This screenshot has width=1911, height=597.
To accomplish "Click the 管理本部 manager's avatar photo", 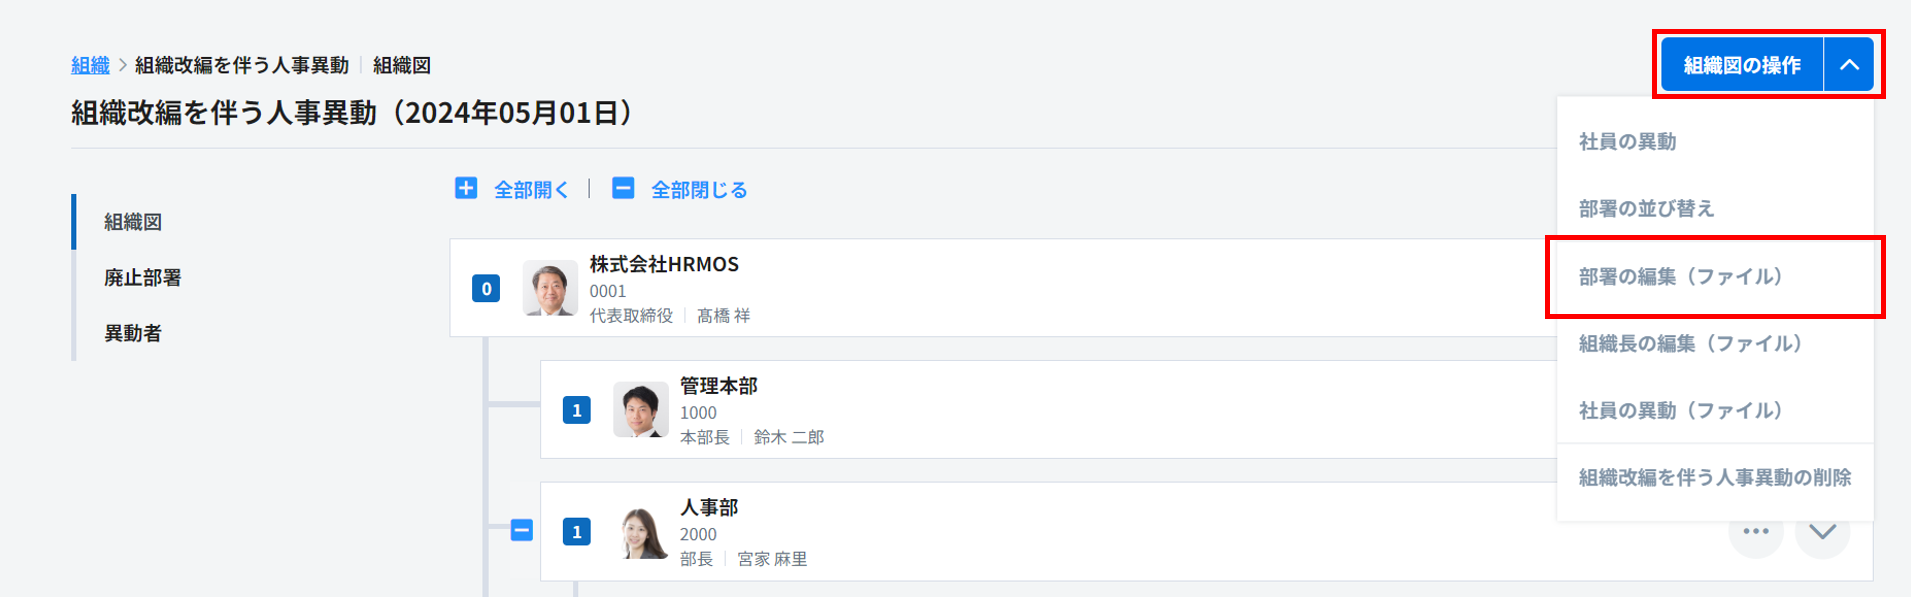I will point(640,409).
